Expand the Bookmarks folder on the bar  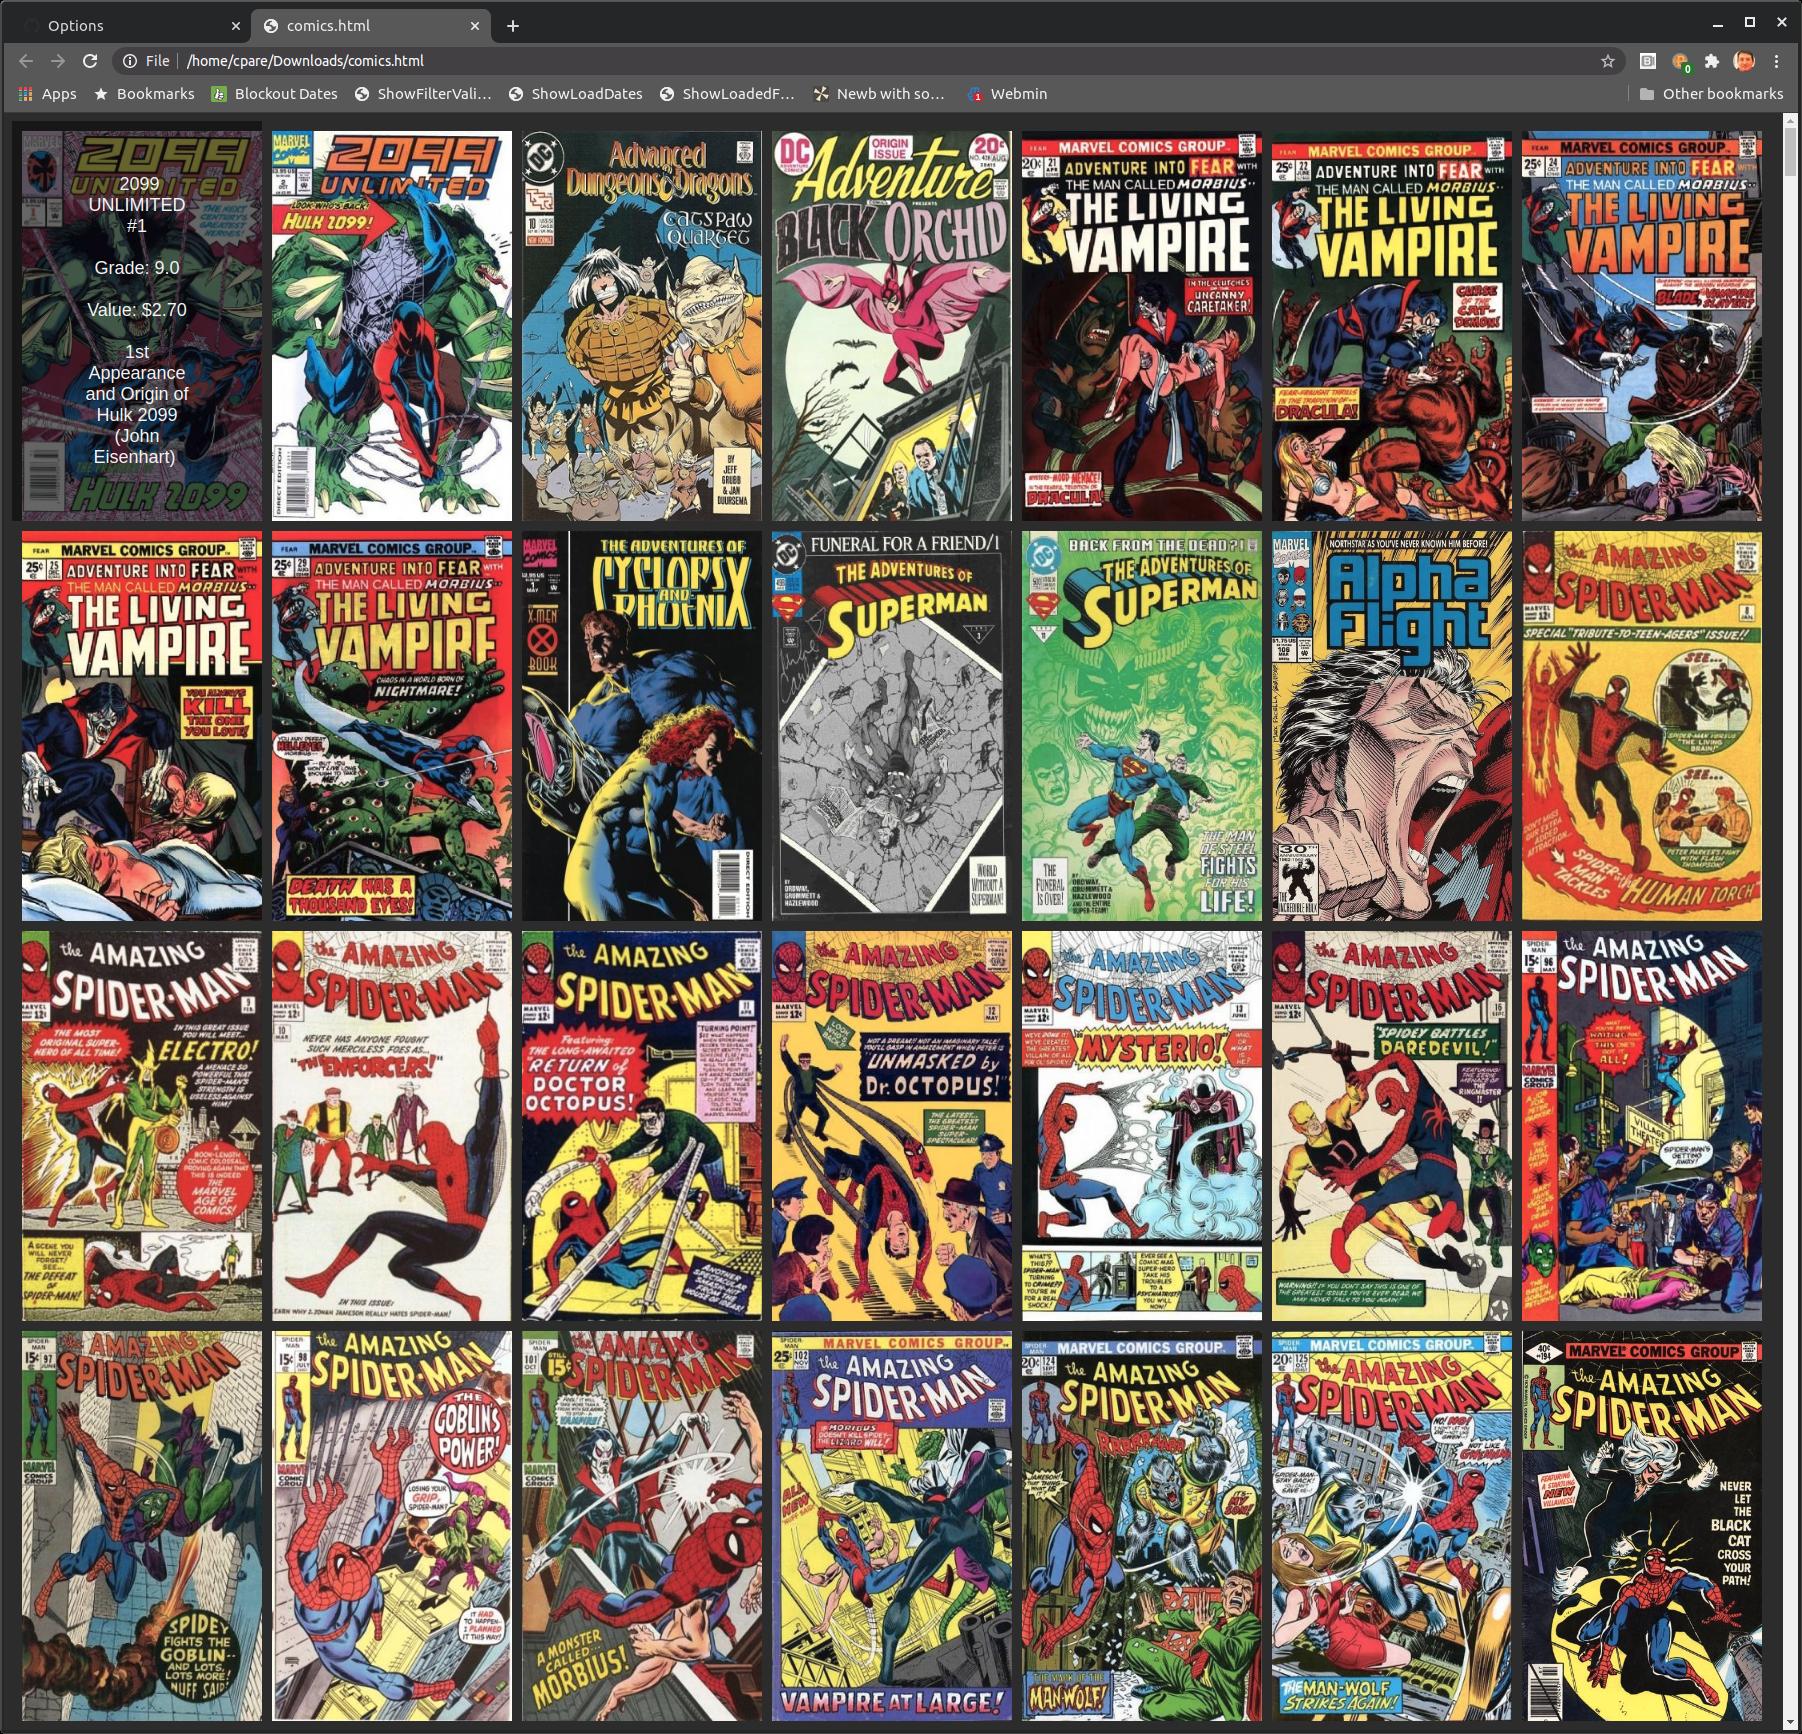point(146,93)
